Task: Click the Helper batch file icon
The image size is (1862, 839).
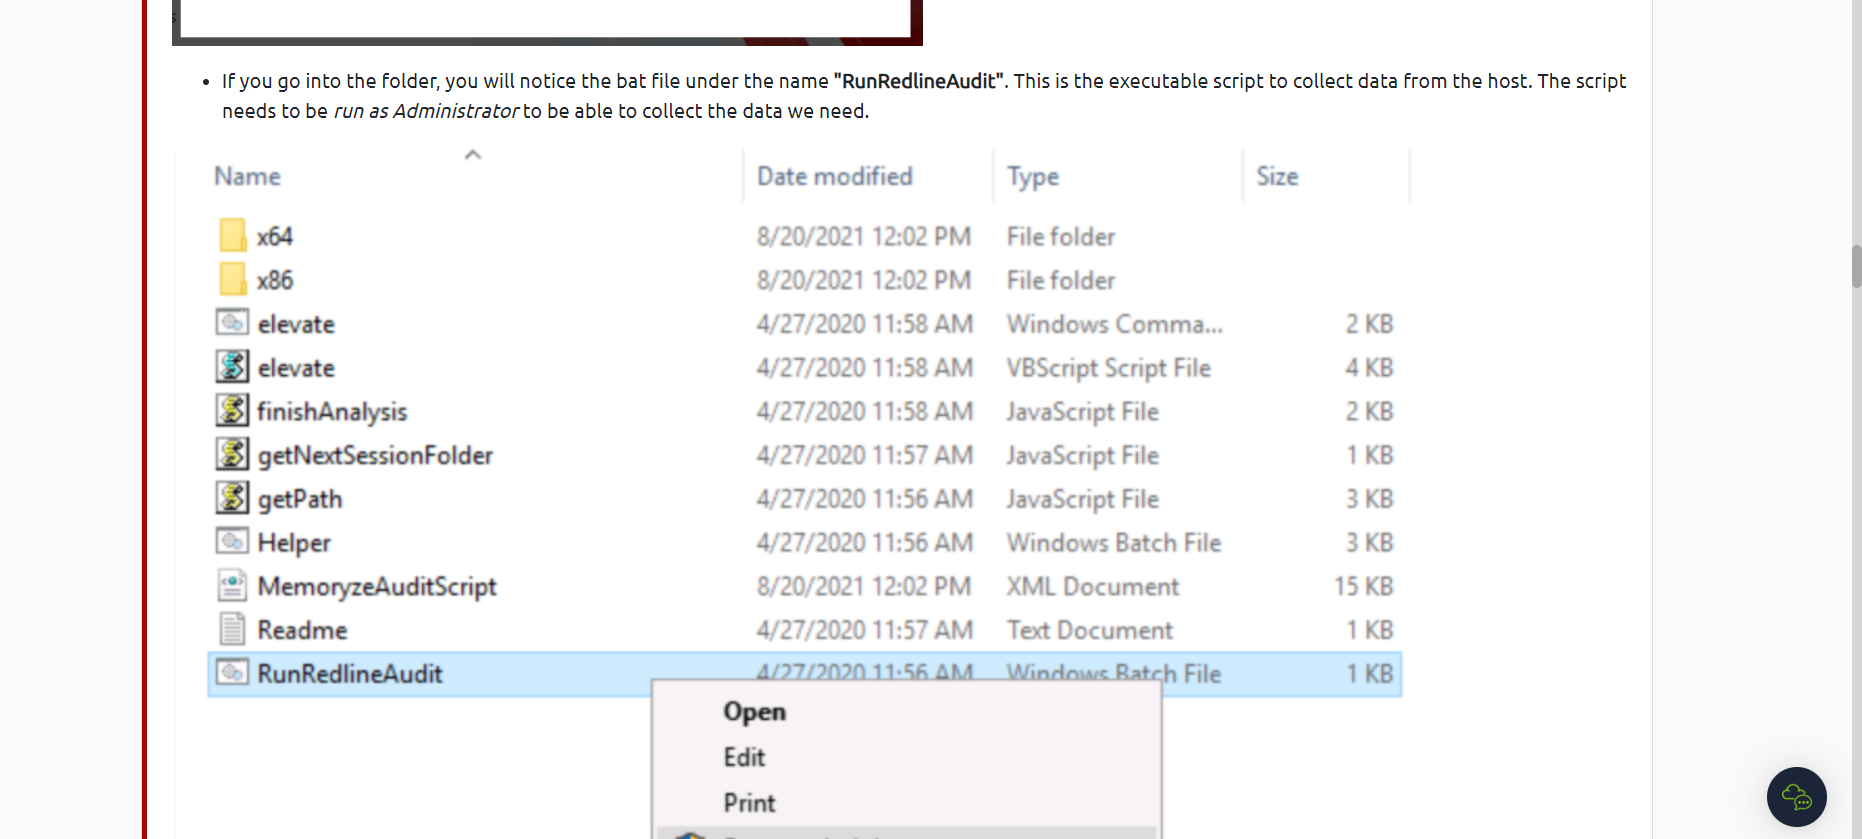Action: tap(232, 541)
